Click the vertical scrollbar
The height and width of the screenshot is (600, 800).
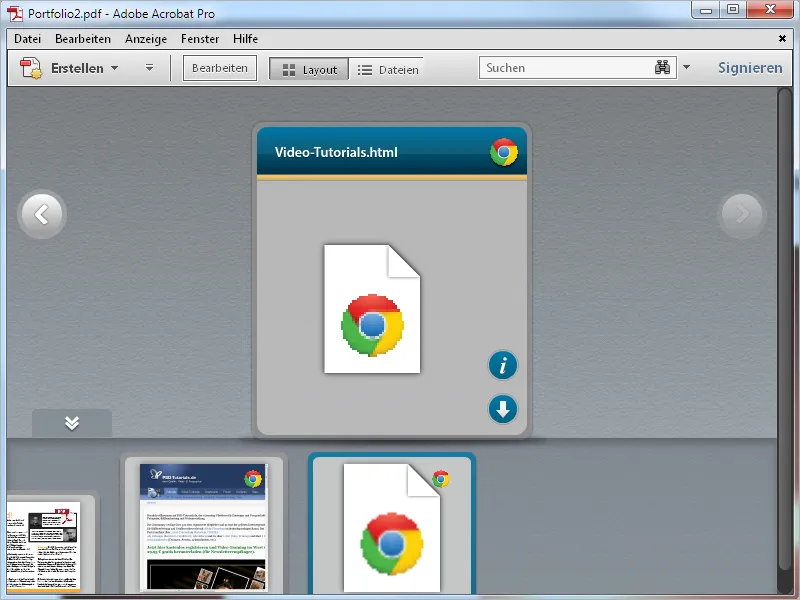[x=784, y=329]
